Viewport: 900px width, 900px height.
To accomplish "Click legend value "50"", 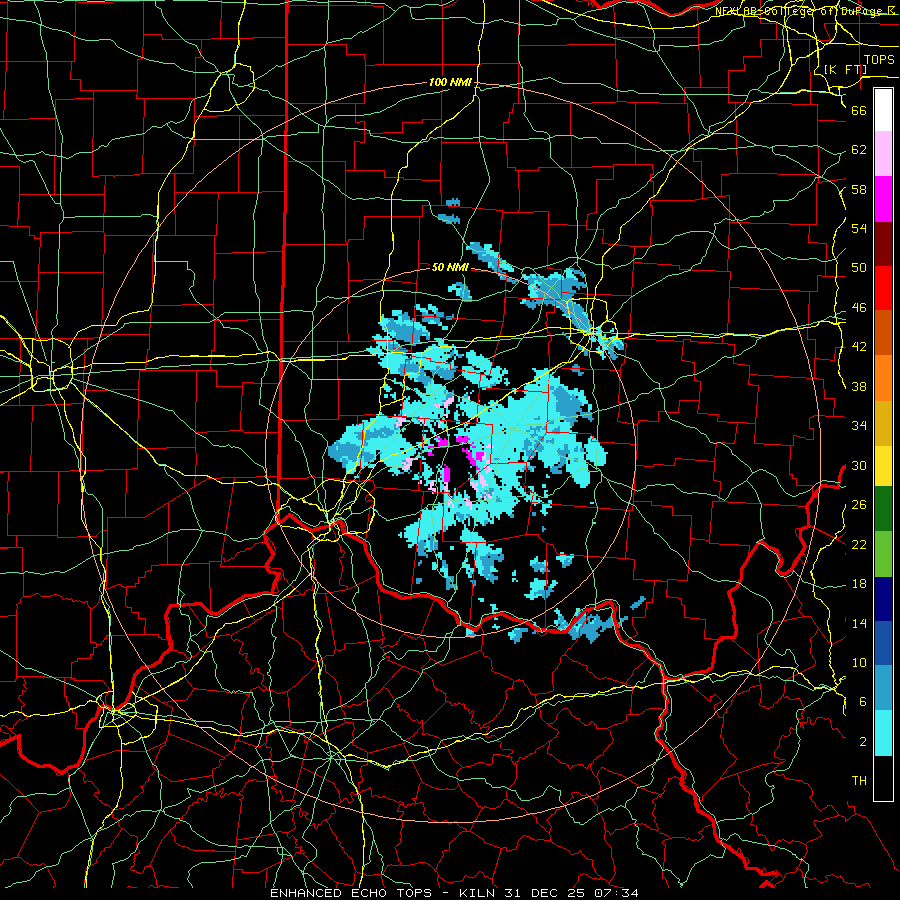I will click(x=859, y=268).
